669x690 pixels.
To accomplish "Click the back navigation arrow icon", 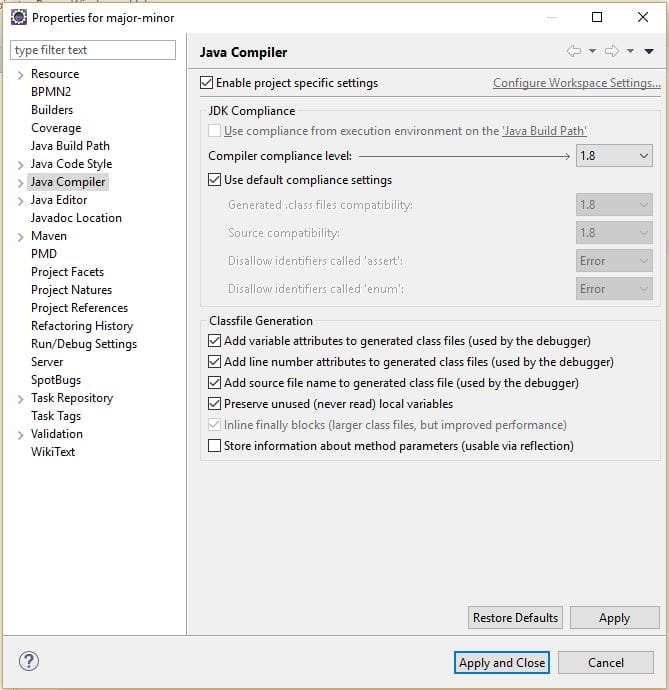I will pyautogui.click(x=573, y=51).
